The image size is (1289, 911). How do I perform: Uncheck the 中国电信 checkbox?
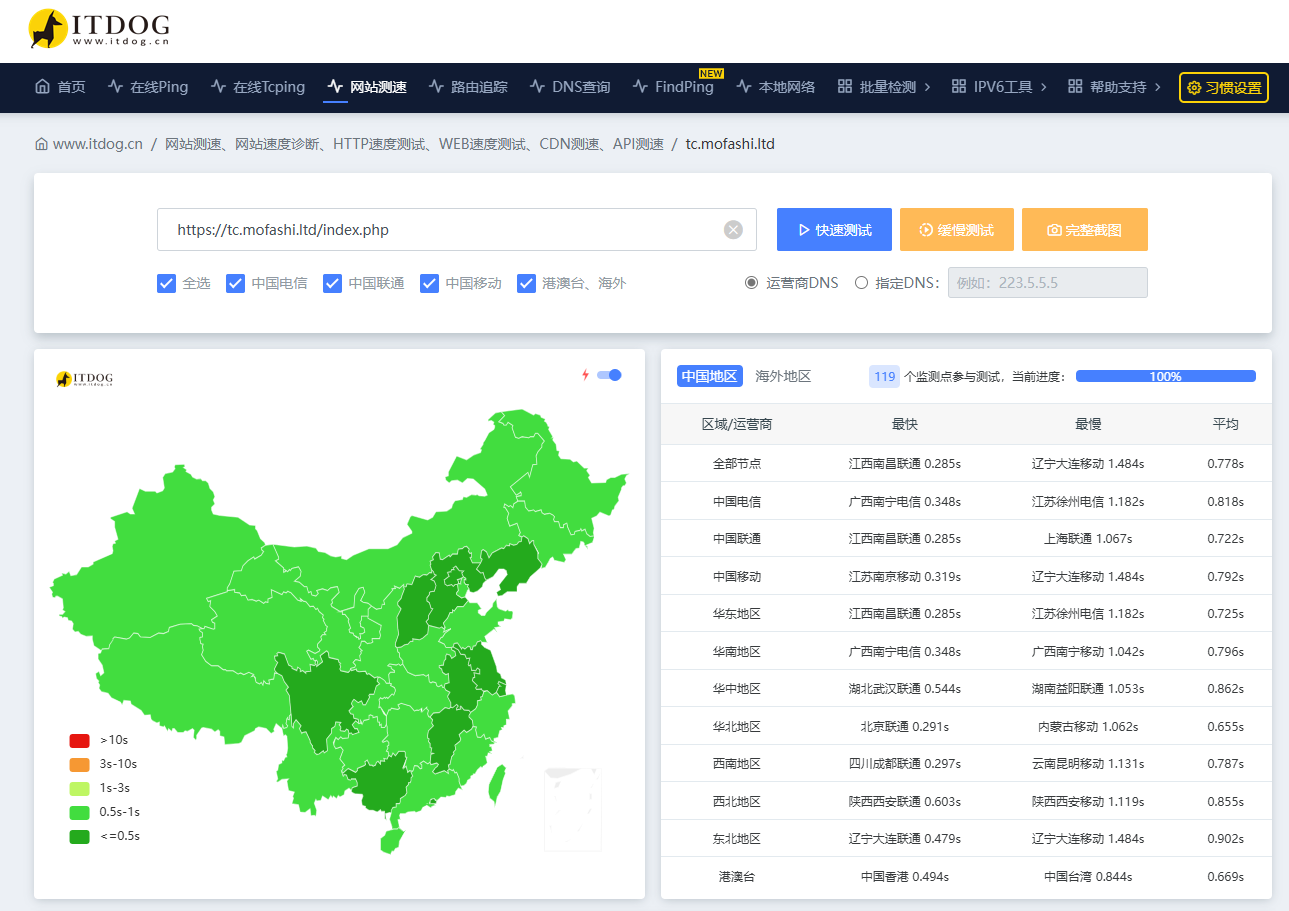pyautogui.click(x=236, y=283)
